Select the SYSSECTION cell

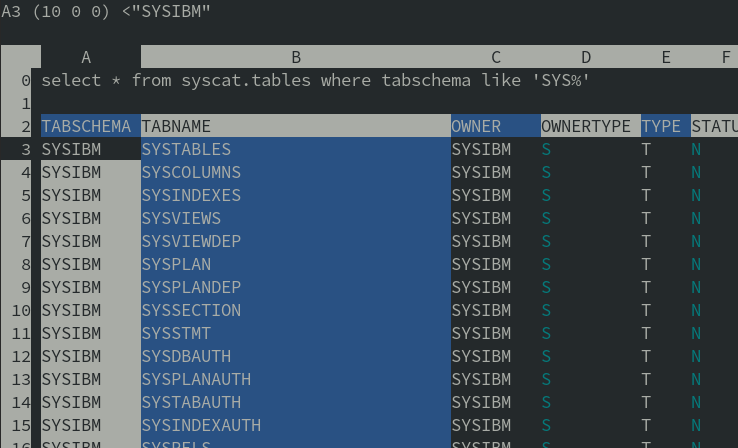(x=191, y=310)
